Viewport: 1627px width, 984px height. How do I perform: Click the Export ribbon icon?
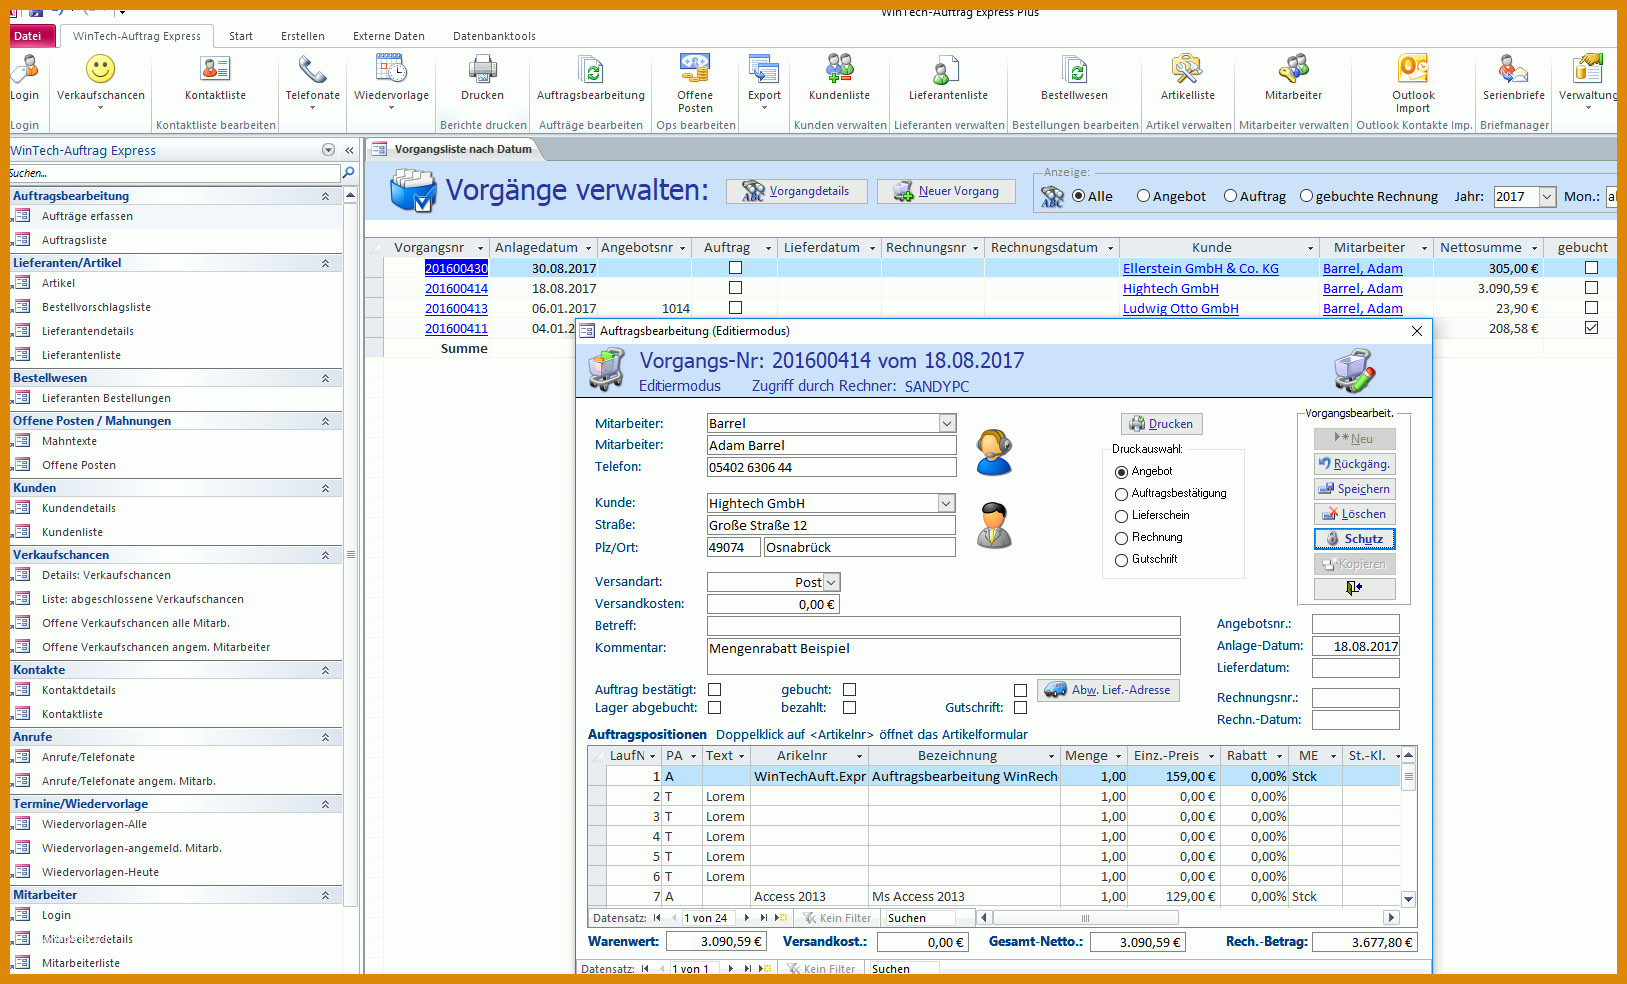764,69
